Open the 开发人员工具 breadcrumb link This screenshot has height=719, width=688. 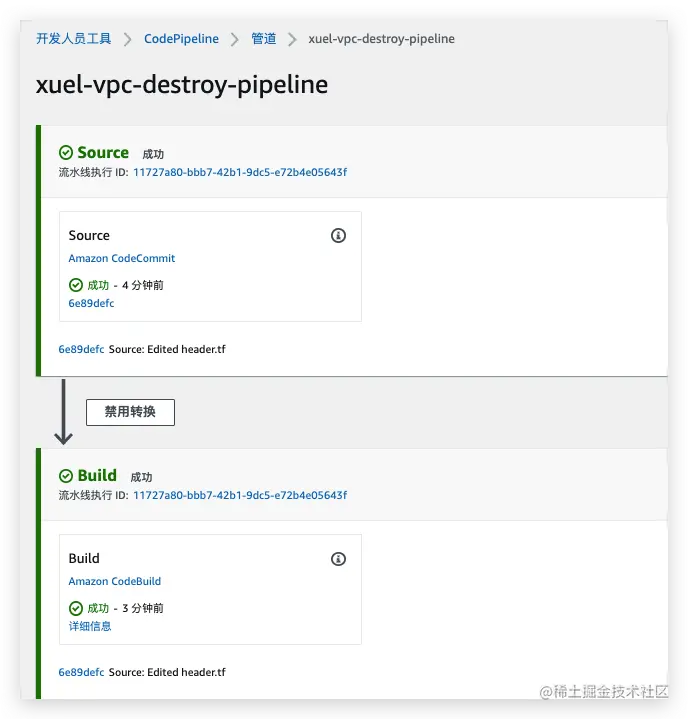click(74, 39)
